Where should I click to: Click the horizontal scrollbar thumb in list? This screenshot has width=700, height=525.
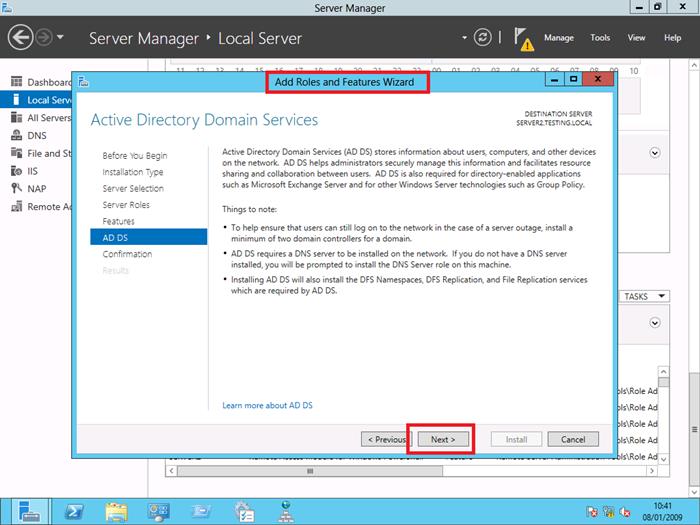310,471
